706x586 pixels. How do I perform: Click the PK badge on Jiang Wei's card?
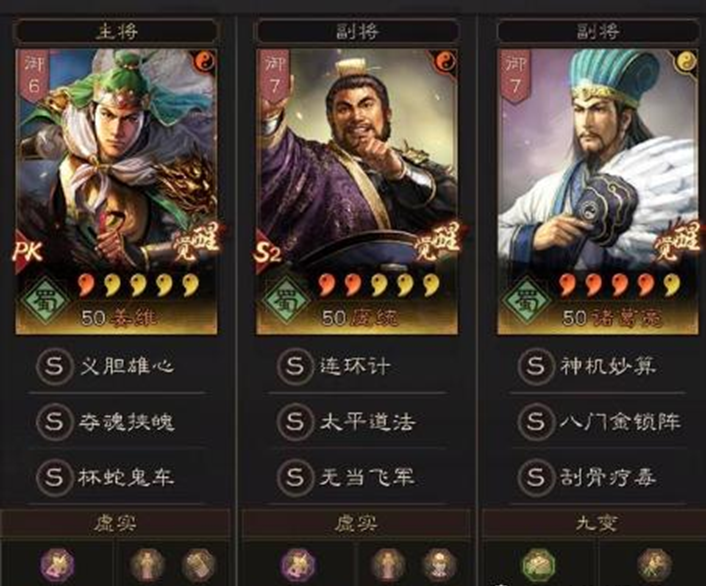[x=28, y=251]
